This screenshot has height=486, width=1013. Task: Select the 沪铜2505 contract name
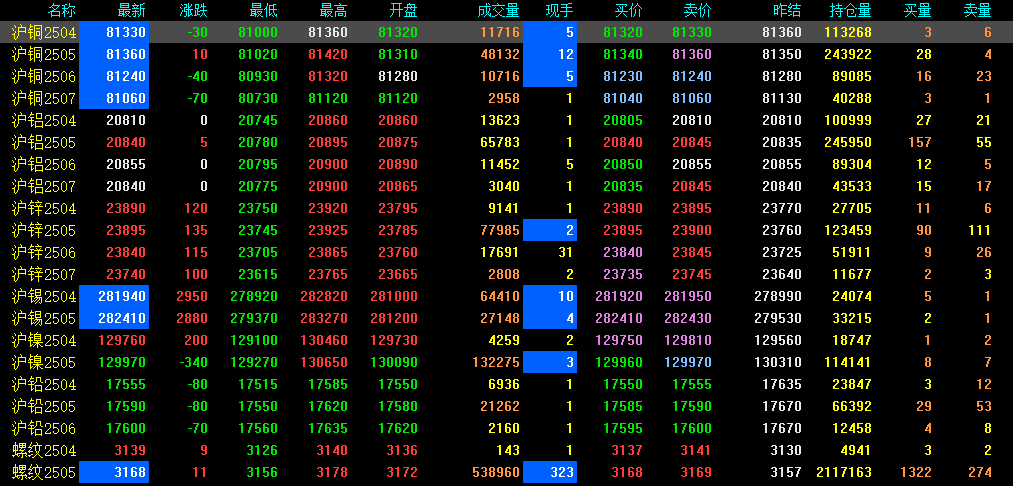(44, 54)
